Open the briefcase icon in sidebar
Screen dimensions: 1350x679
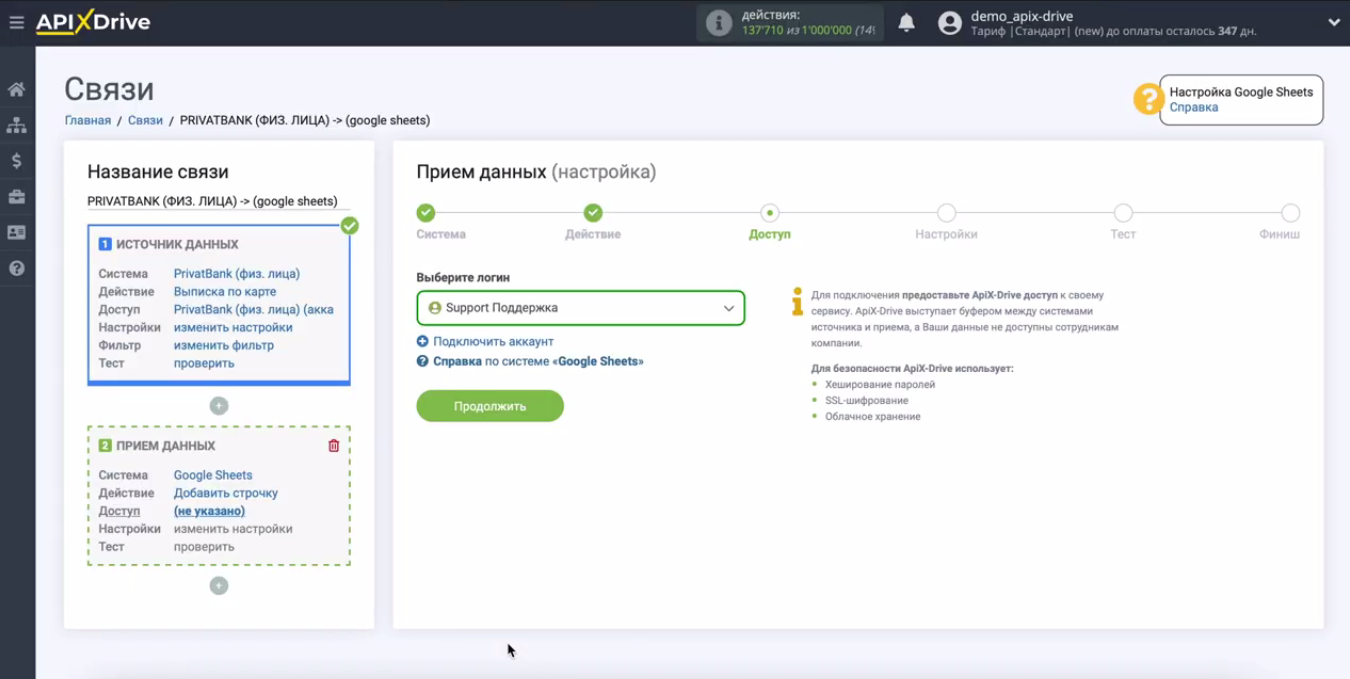pos(17,197)
